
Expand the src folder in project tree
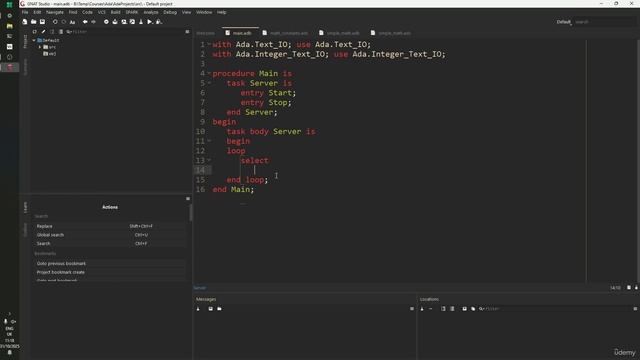pyautogui.click(x=40, y=47)
